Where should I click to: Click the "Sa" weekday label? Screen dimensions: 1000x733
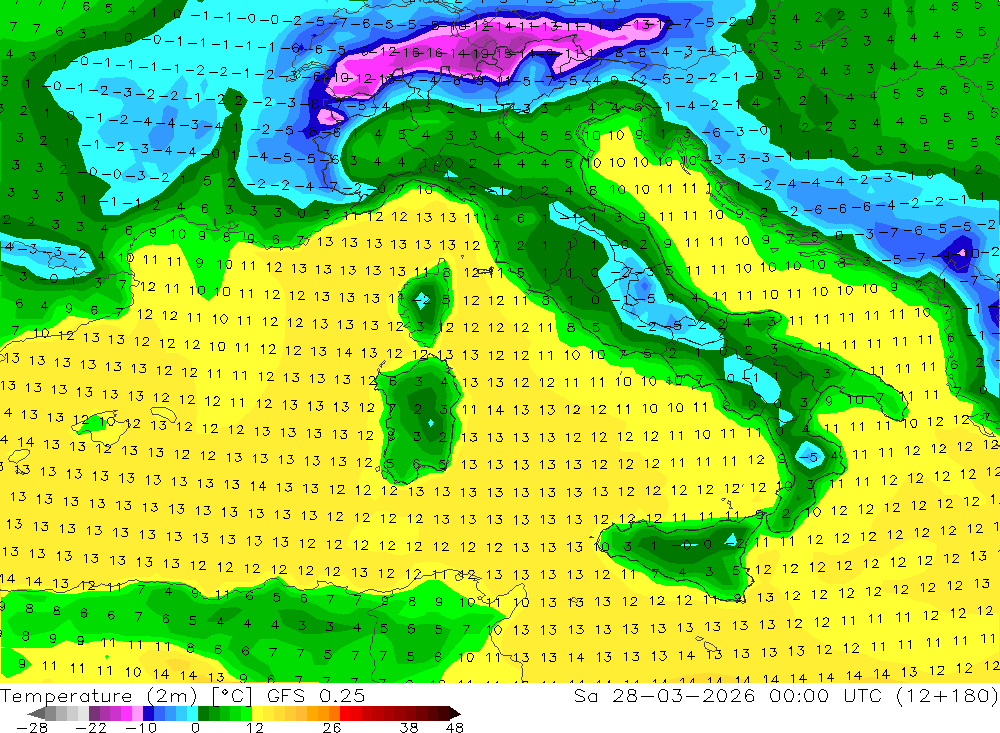click(x=586, y=695)
